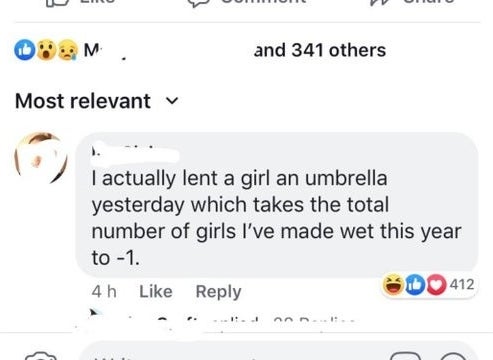Viewport: 493px width, 360px height.
Task: Like the umbrella comment
Action: pos(156,291)
